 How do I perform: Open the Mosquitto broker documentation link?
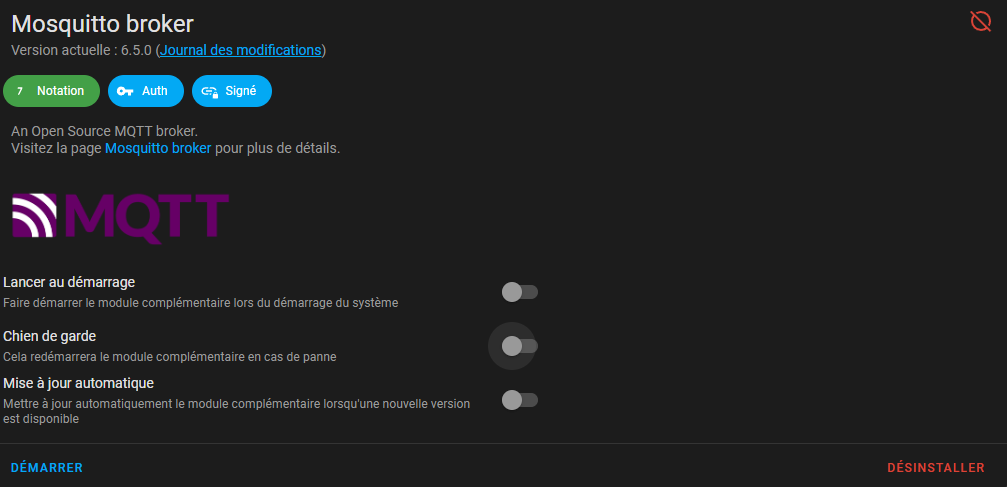tap(158, 148)
